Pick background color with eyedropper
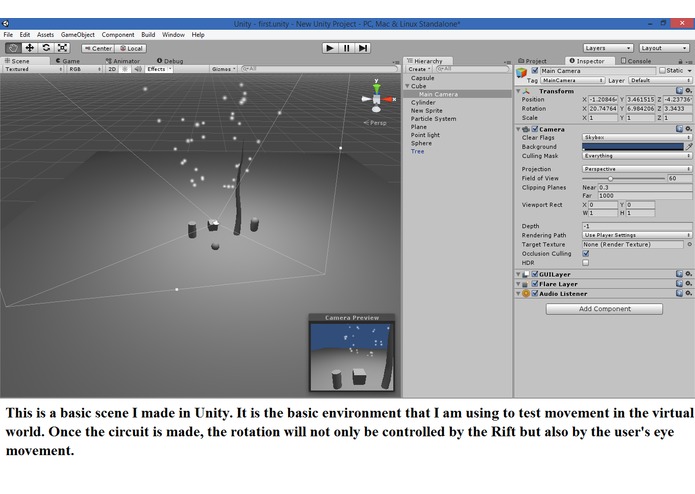This screenshot has height=494, width=695. click(x=689, y=147)
